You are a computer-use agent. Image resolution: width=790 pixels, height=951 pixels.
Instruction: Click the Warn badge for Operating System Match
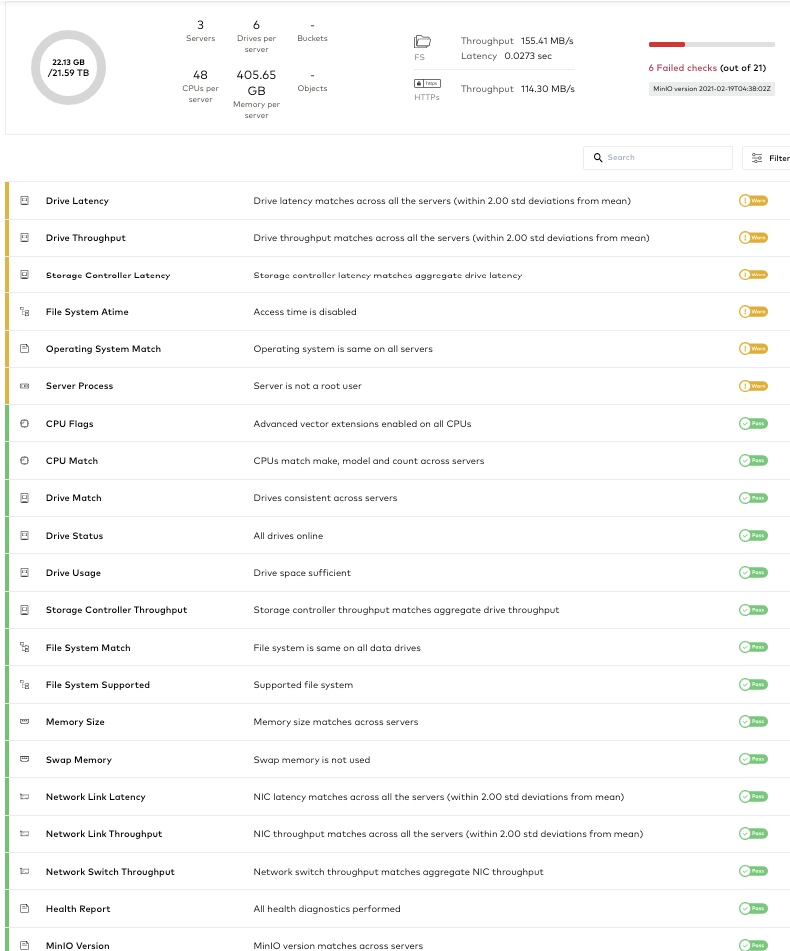pos(753,349)
